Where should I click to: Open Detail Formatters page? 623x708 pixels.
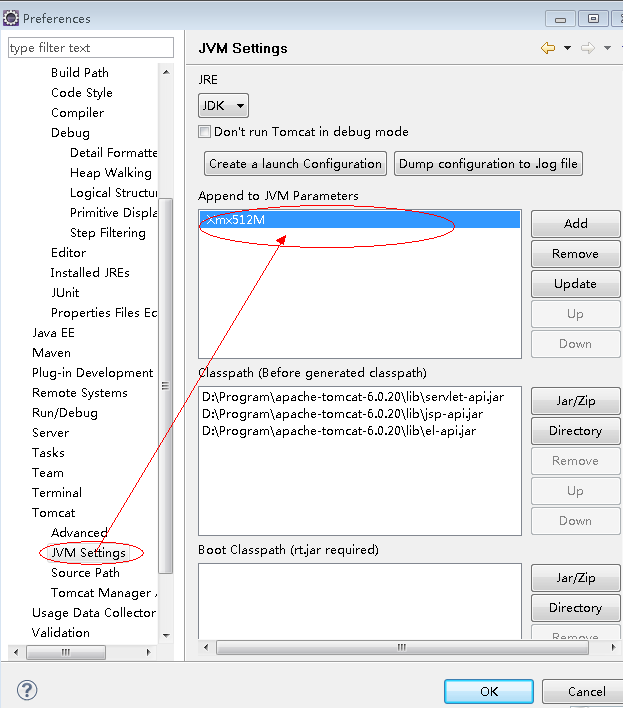click(114, 153)
